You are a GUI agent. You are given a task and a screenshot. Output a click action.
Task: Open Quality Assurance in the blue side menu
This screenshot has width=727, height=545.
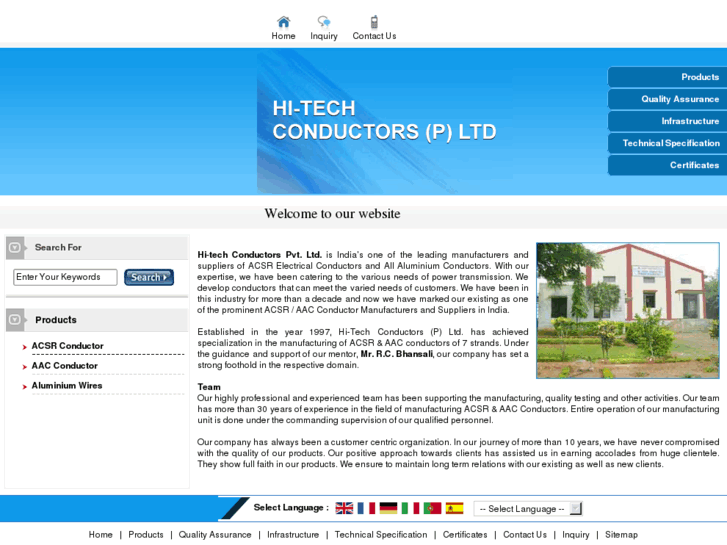point(667,99)
